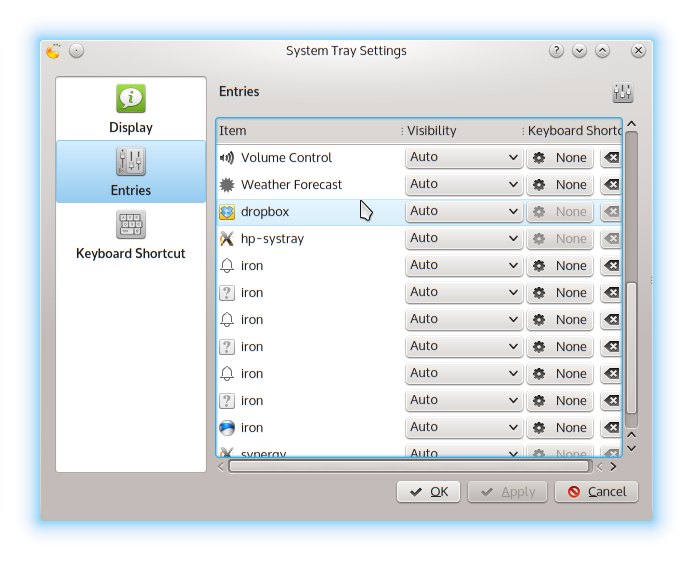Set shortcut using Weather Forecast None button
Screen dimensions: 693x561
560,185
